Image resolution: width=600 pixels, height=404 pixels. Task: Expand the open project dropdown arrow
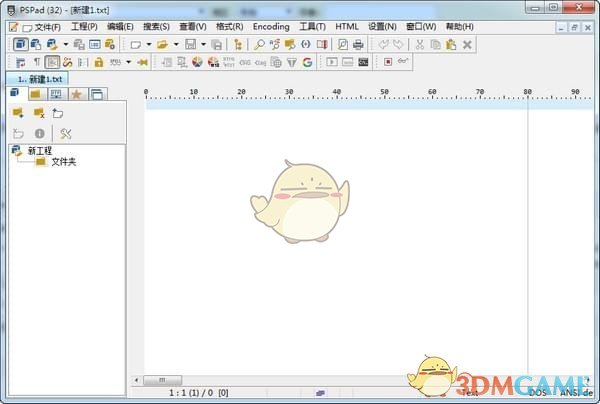[66, 45]
